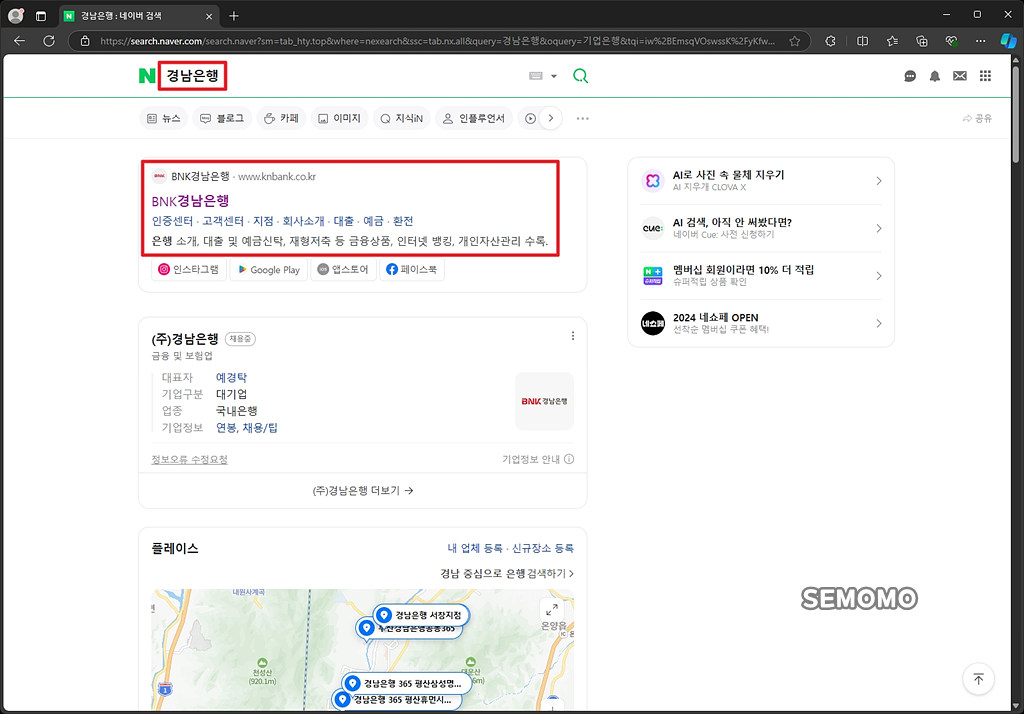
Task: Open company card vertical dots menu
Action: click(573, 336)
